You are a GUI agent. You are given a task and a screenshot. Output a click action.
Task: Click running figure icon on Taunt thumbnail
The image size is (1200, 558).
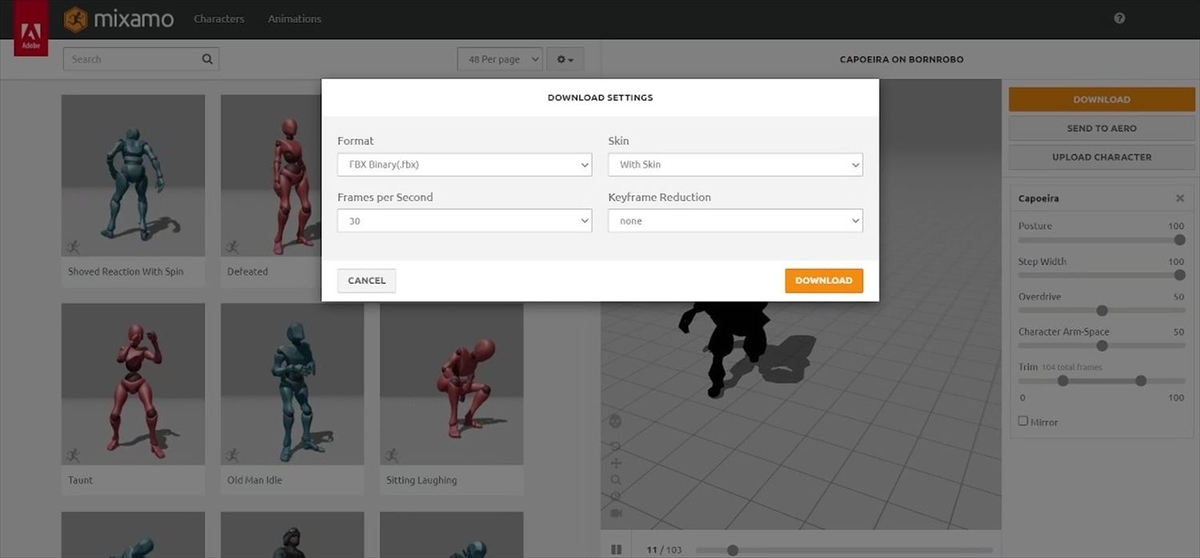74,455
